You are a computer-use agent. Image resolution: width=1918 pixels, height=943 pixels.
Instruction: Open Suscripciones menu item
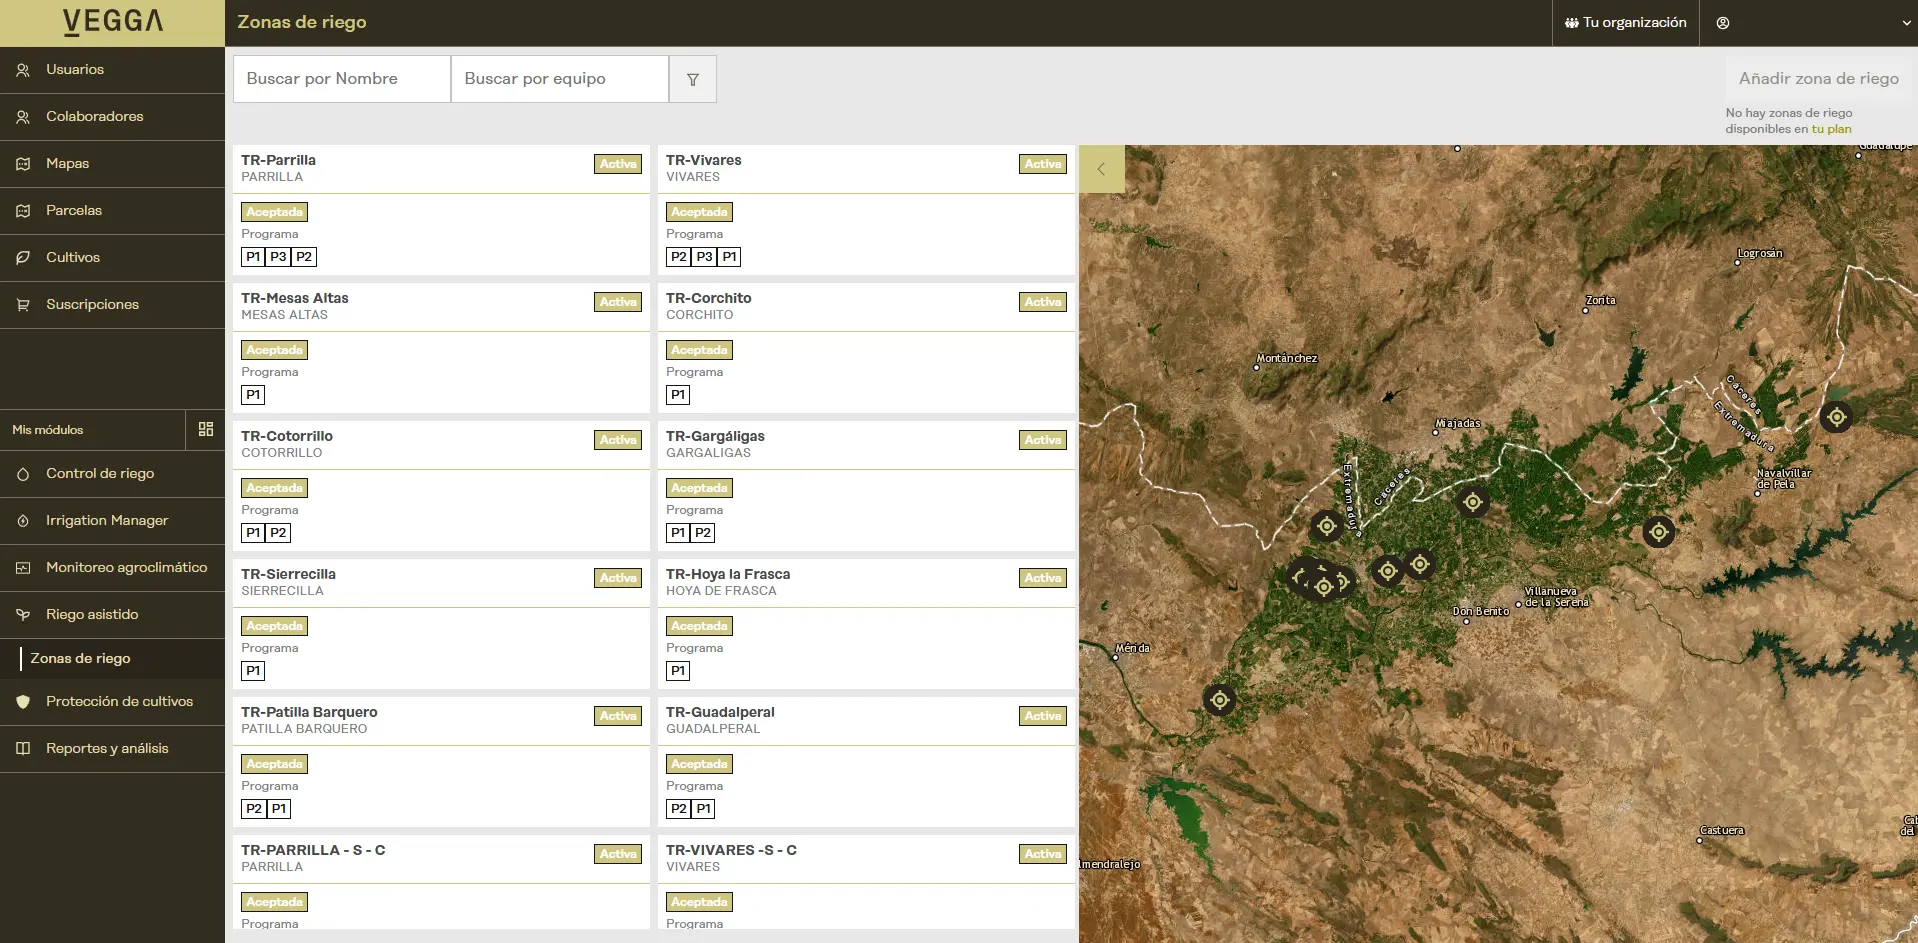pyautogui.click(x=112, y=305)
